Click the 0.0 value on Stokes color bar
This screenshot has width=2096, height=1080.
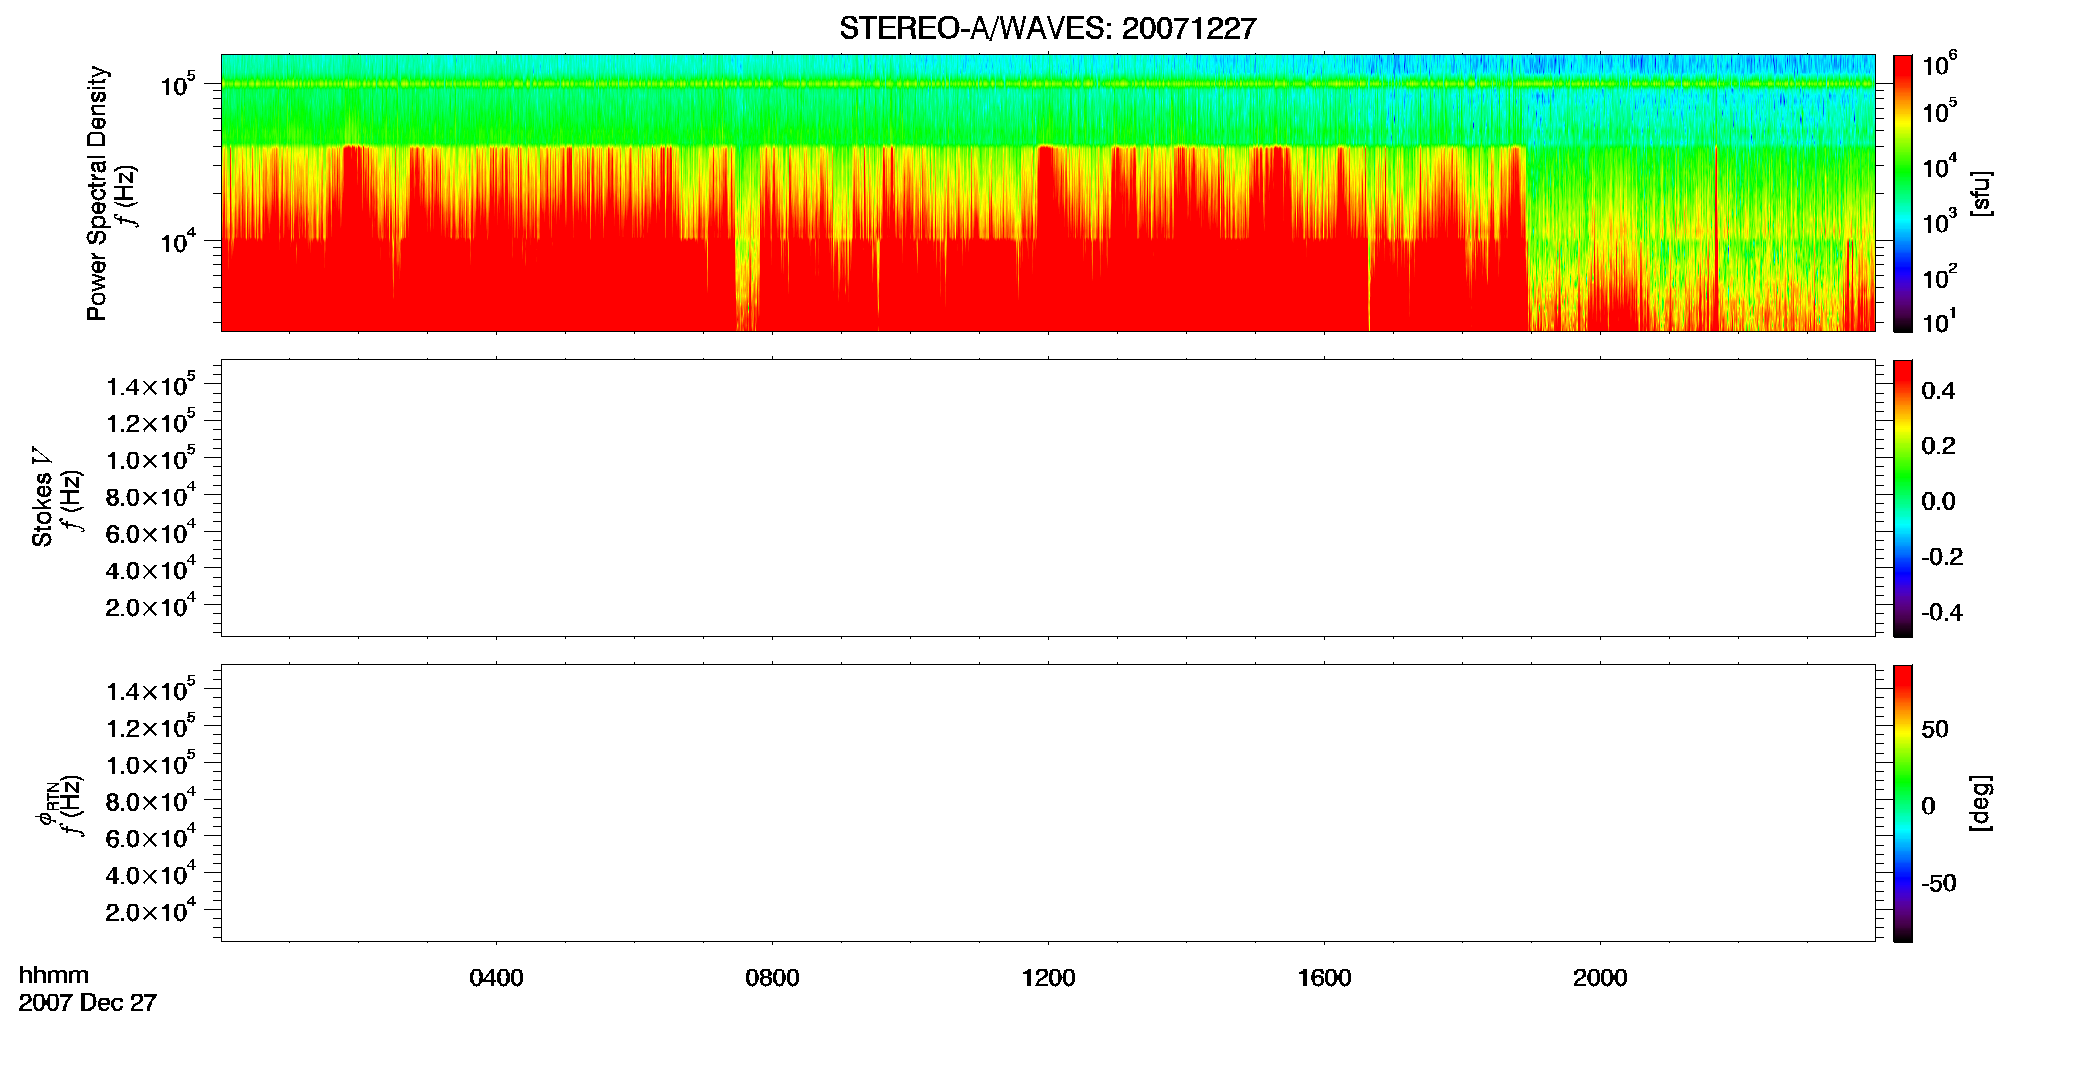click(x=1938, y=501)
